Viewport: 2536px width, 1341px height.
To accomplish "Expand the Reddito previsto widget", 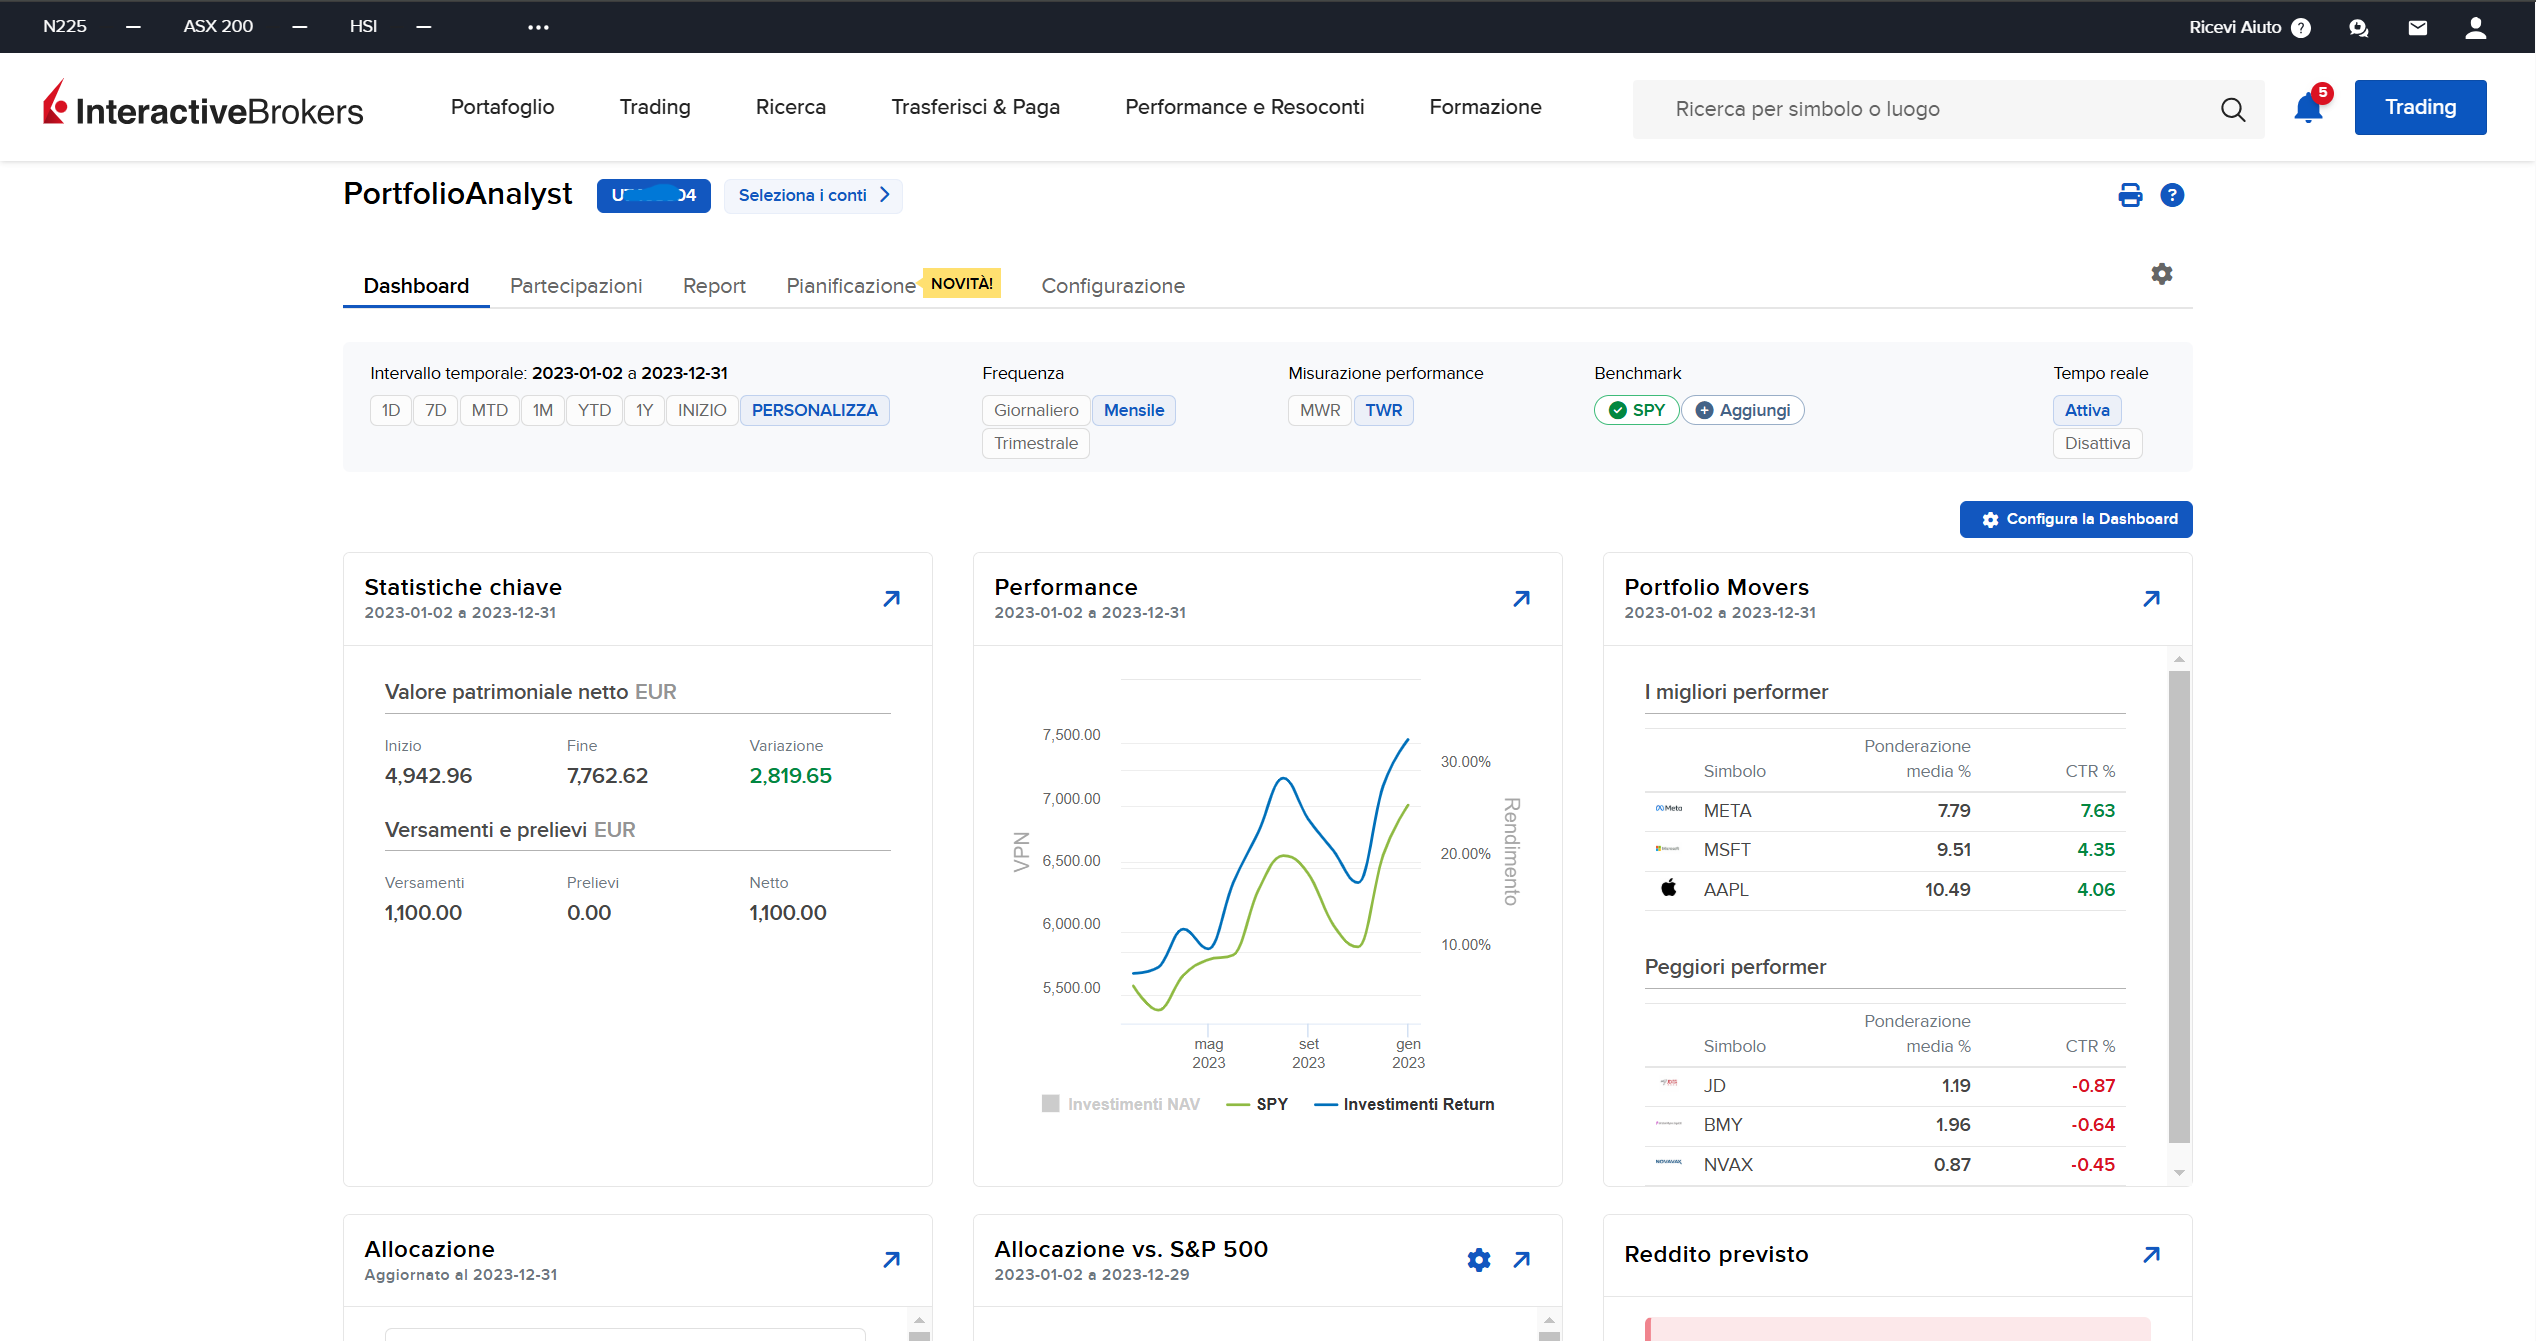I will (2152, 1254).
